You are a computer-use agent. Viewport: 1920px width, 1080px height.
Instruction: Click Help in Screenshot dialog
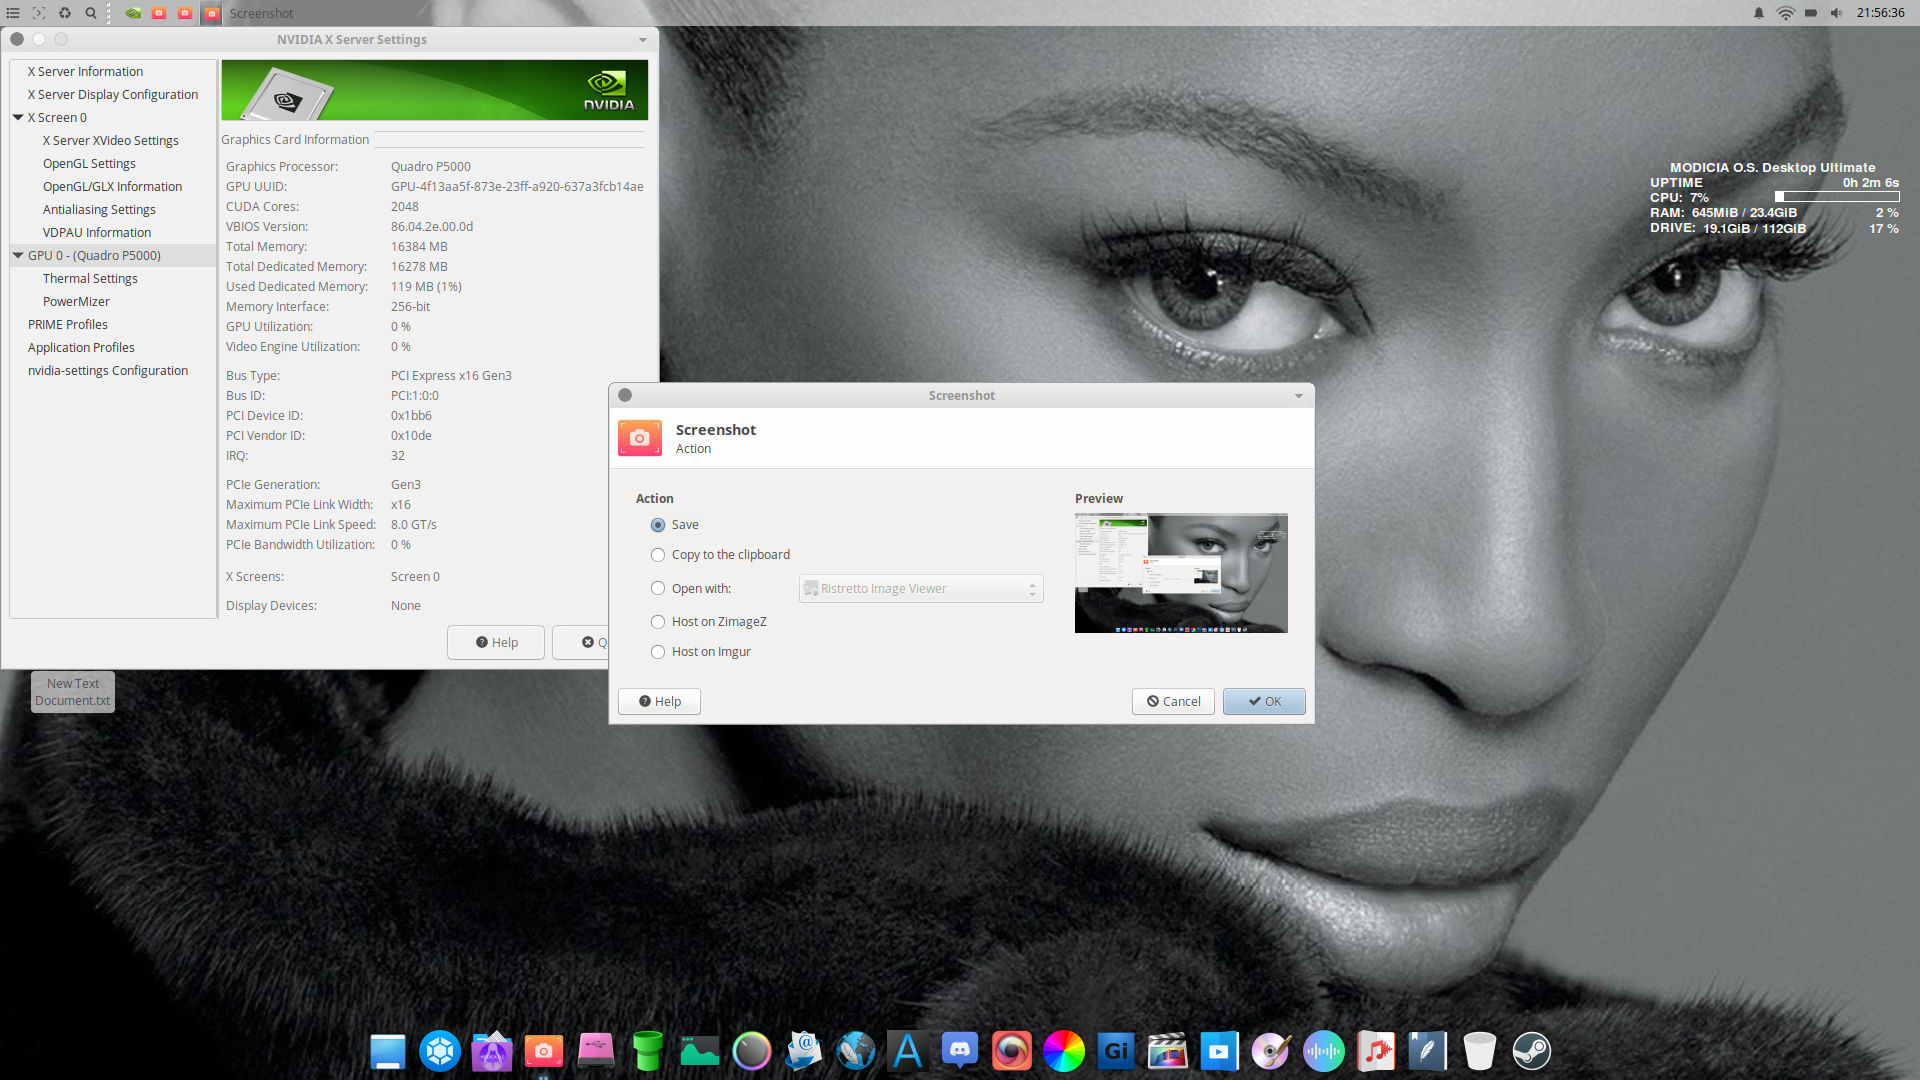click(659, 702)
